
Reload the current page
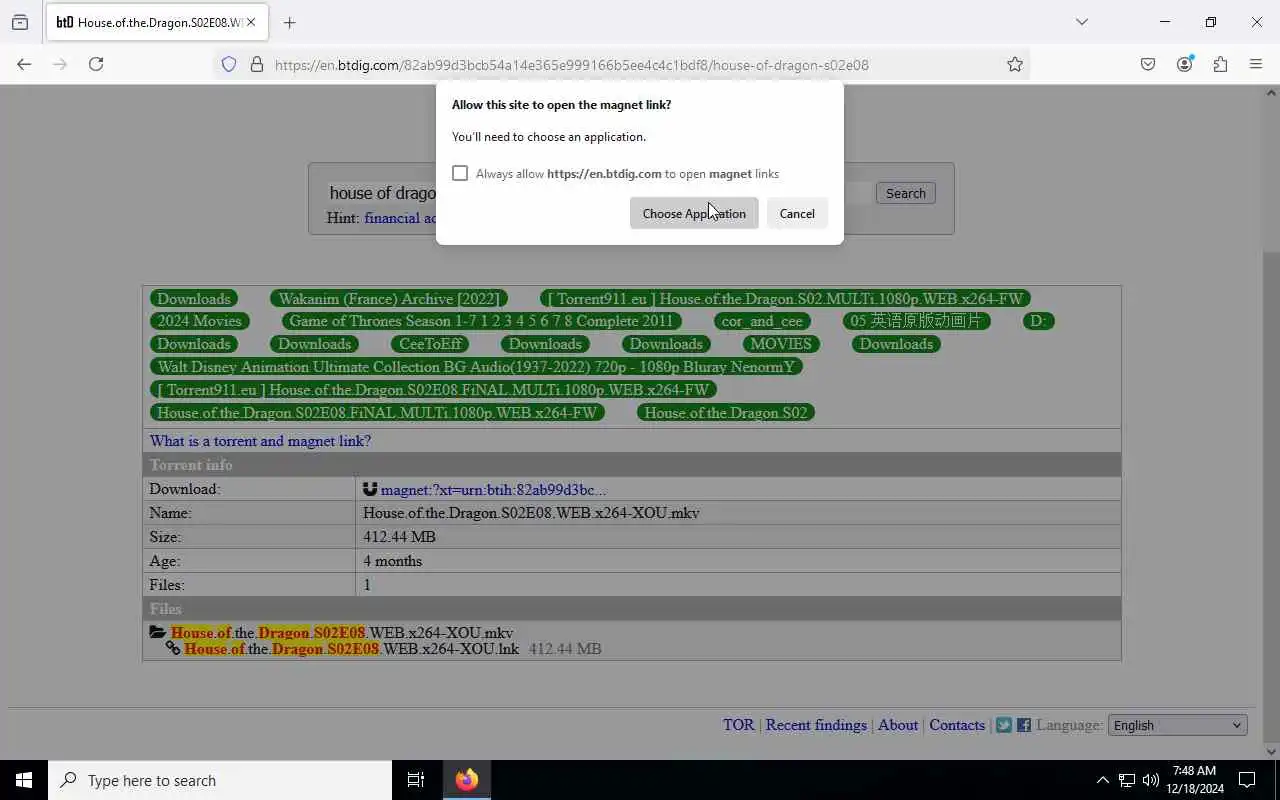pos(96,64)
